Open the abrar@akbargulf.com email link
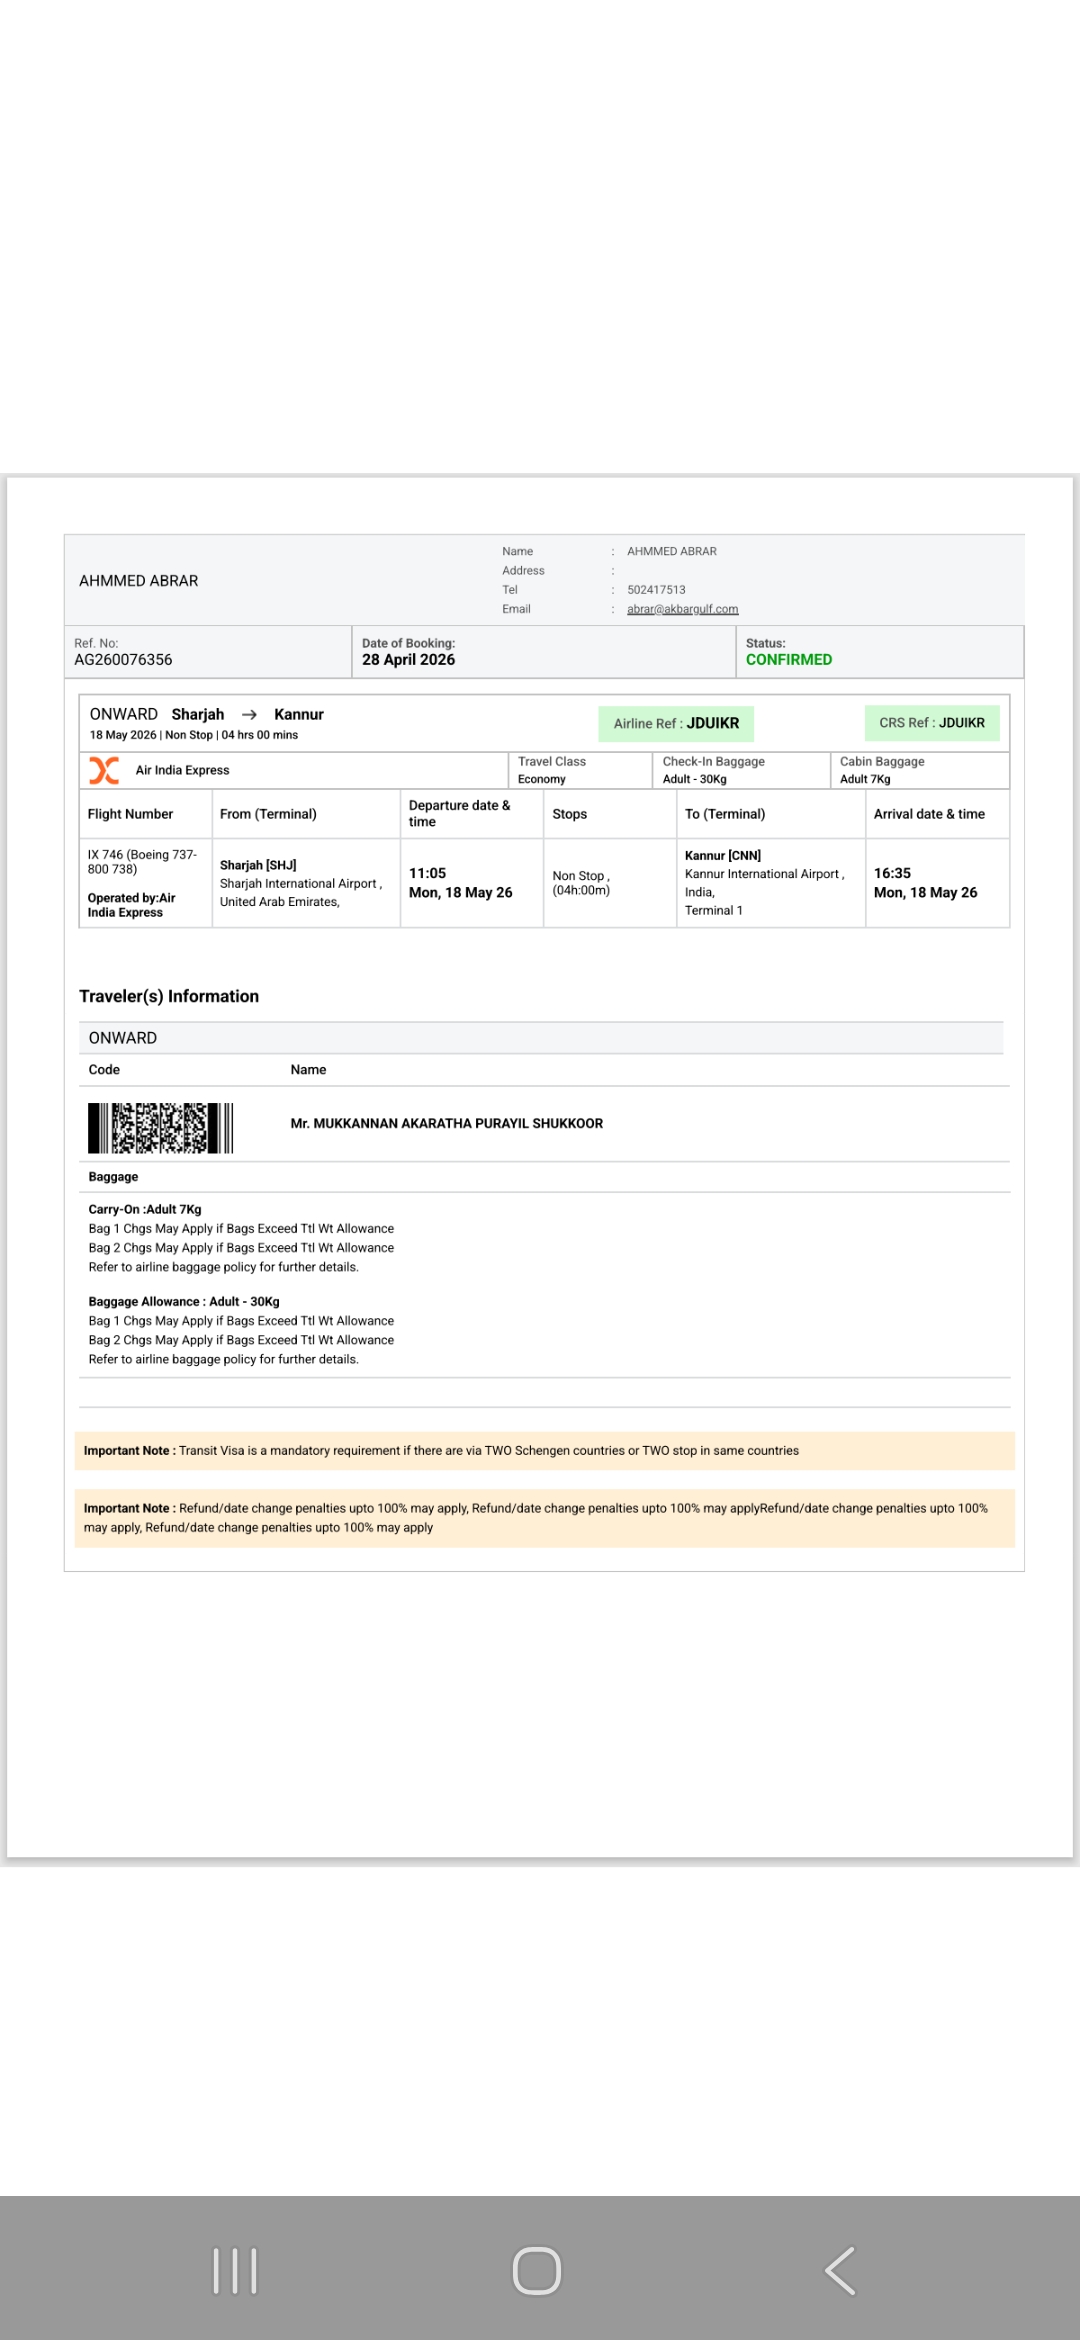Viewport: 1080px width, 2340px height. 682,609
